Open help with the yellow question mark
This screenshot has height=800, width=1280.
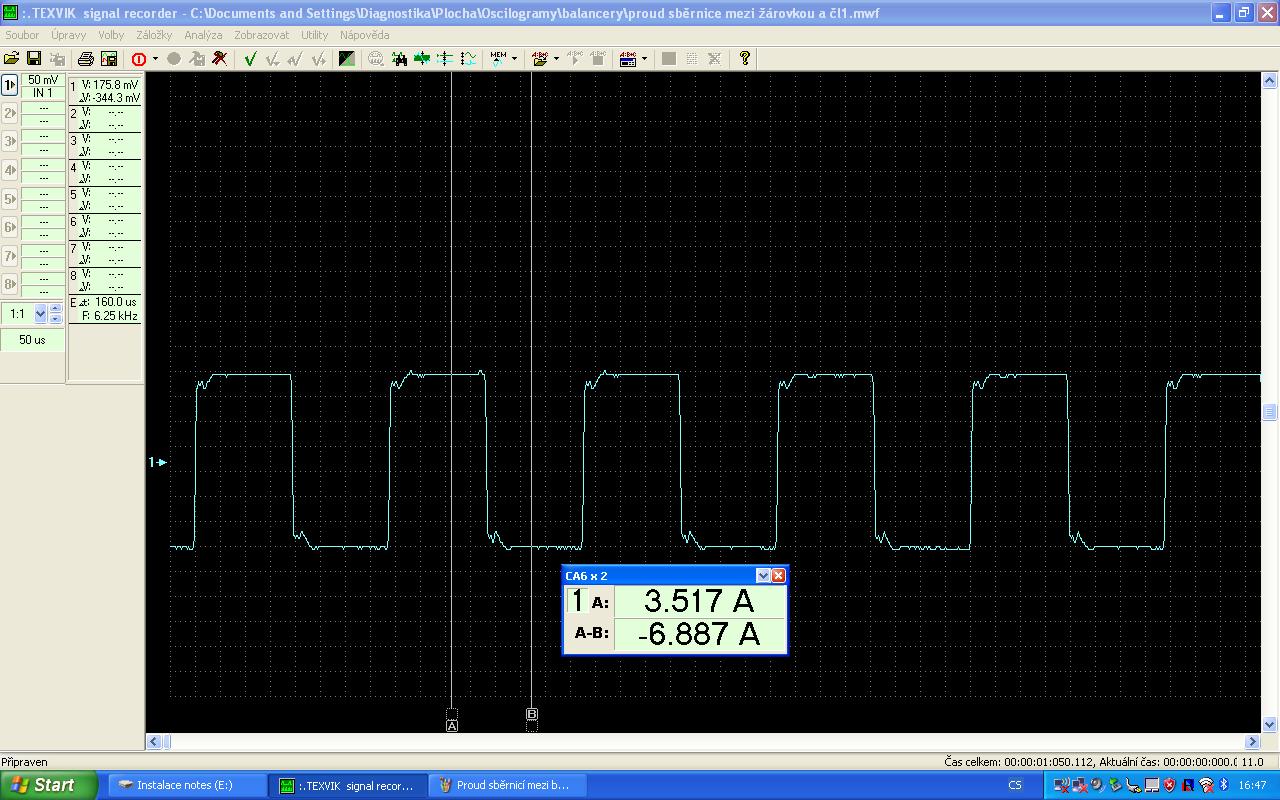pos(745,59)
